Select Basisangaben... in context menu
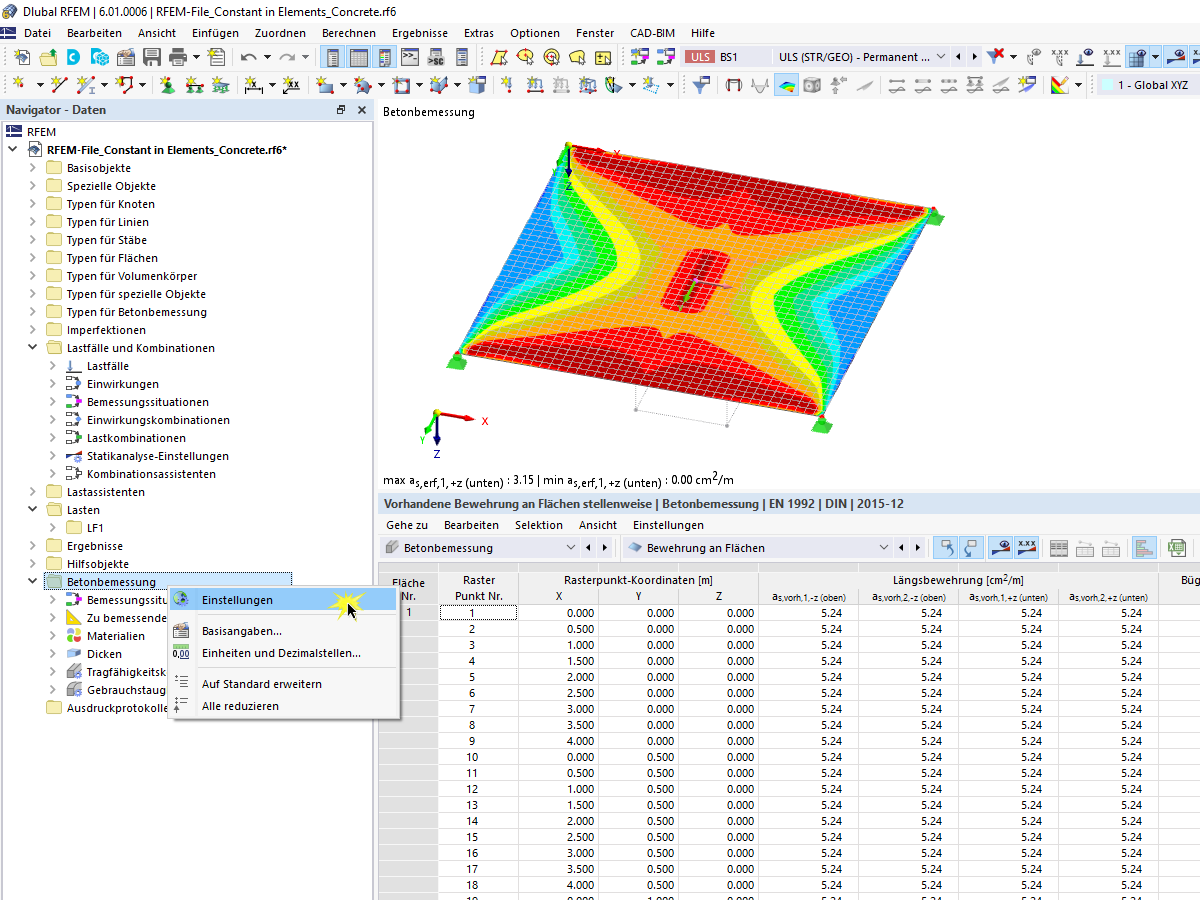The width and height of the screenshot is (1200, 900). [283, 631]
